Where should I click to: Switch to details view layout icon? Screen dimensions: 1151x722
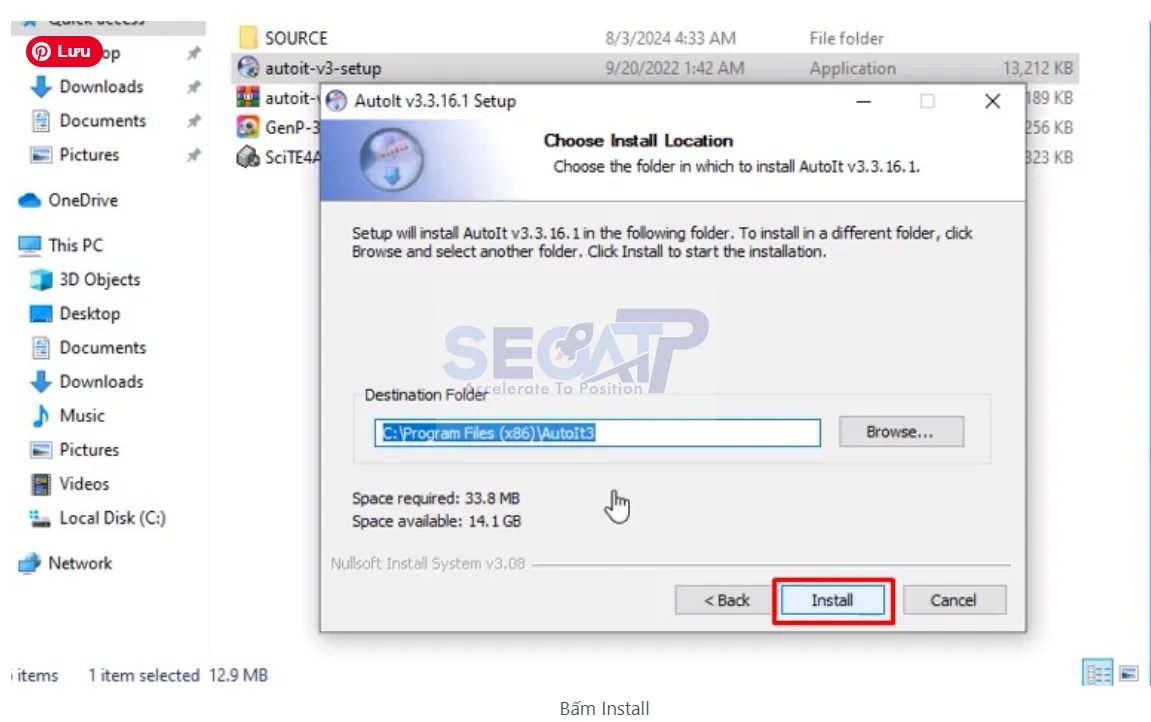[x=1098, y=673]
